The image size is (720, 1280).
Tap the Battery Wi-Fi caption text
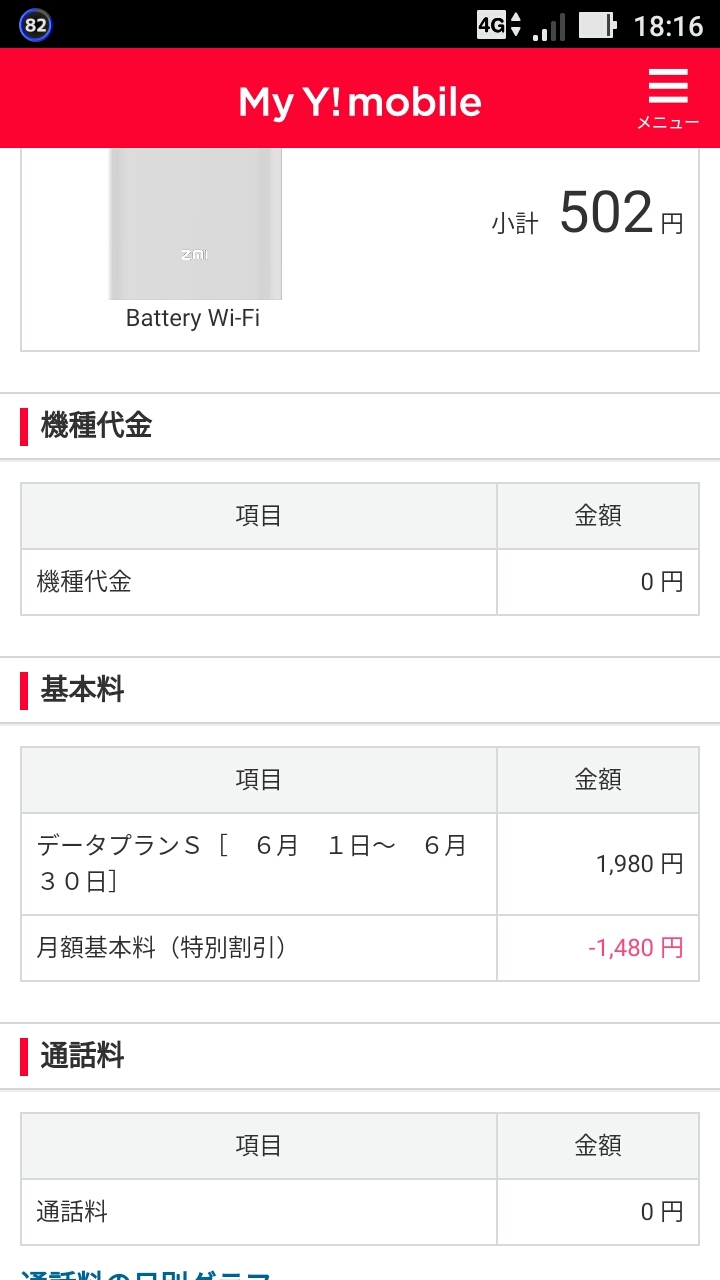tap(193, 318)
